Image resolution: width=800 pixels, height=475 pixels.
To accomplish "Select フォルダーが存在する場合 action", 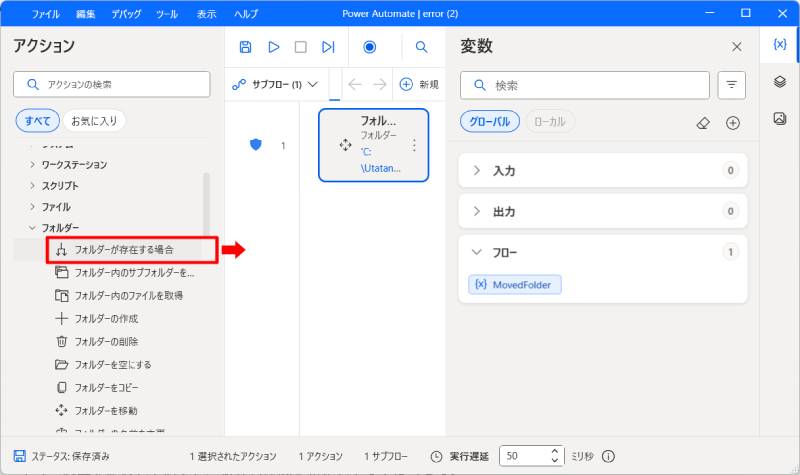I will [x=124, y=249].
